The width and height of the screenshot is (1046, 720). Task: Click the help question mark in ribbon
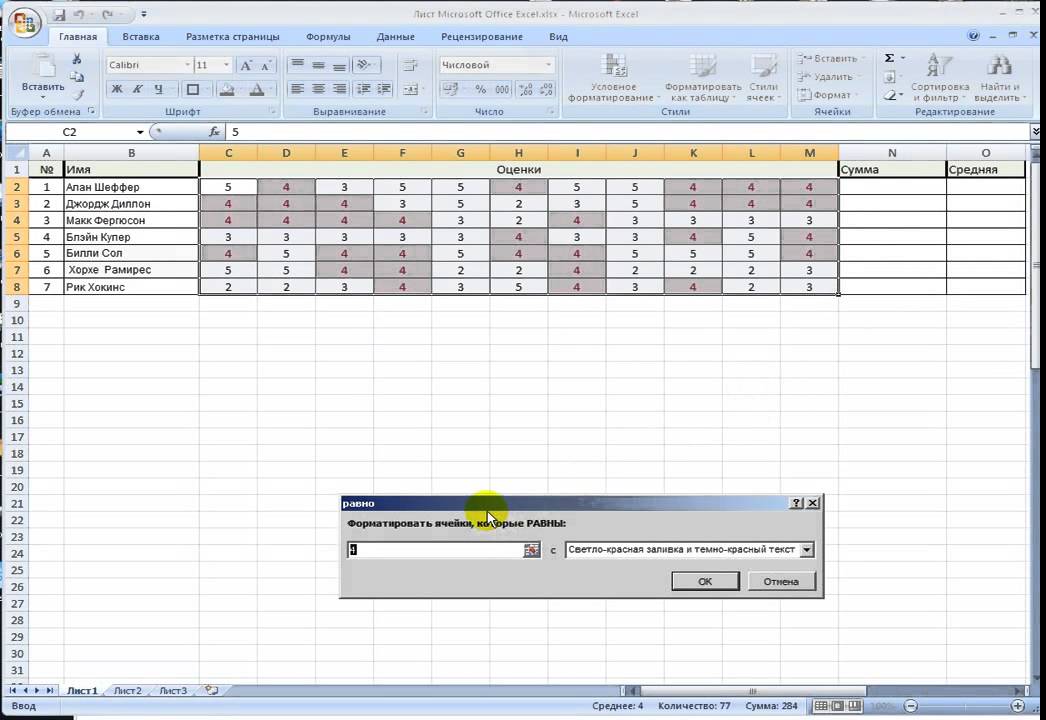point(973,36)
